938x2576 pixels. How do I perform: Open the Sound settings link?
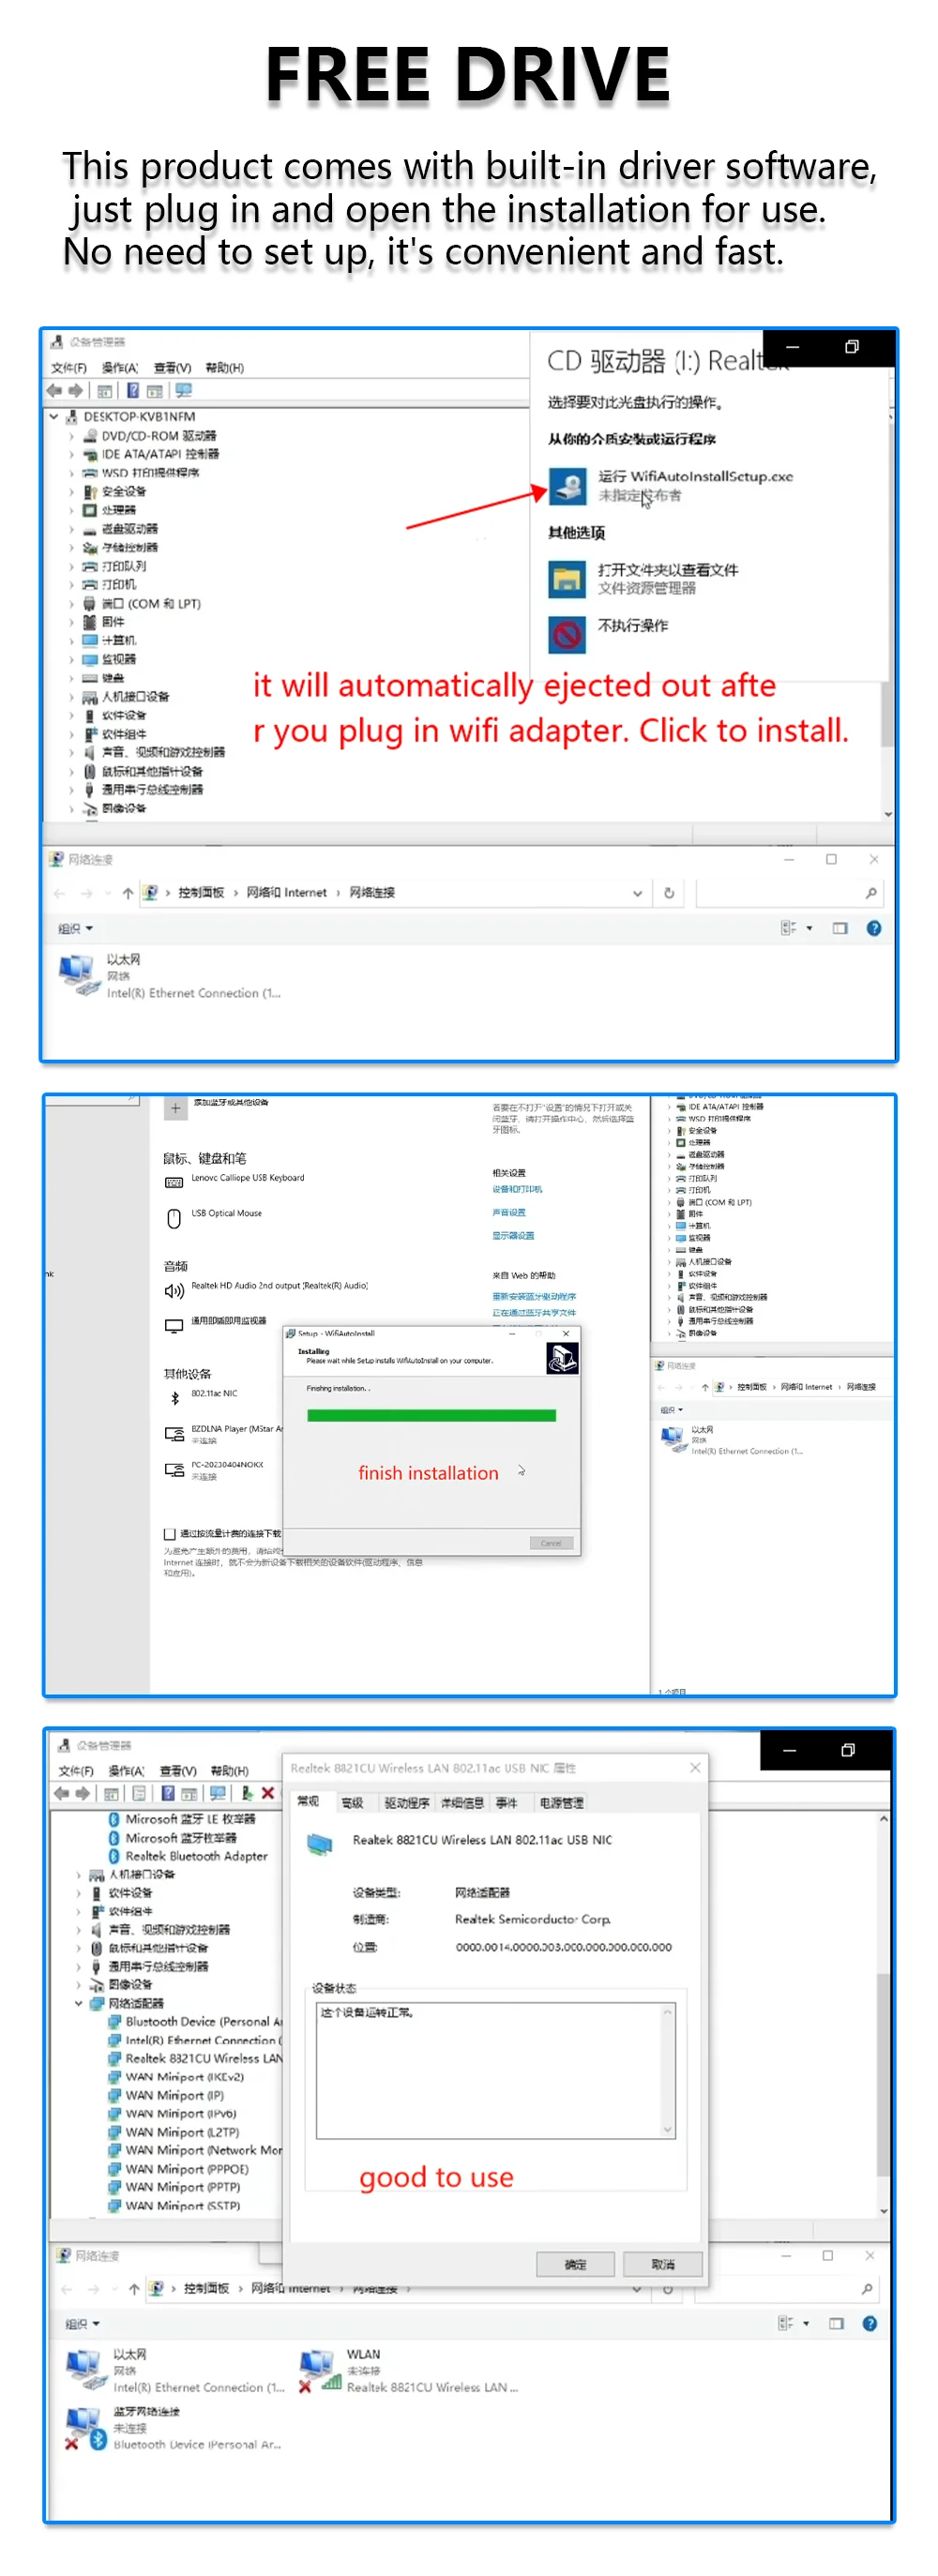(508, 1212)
